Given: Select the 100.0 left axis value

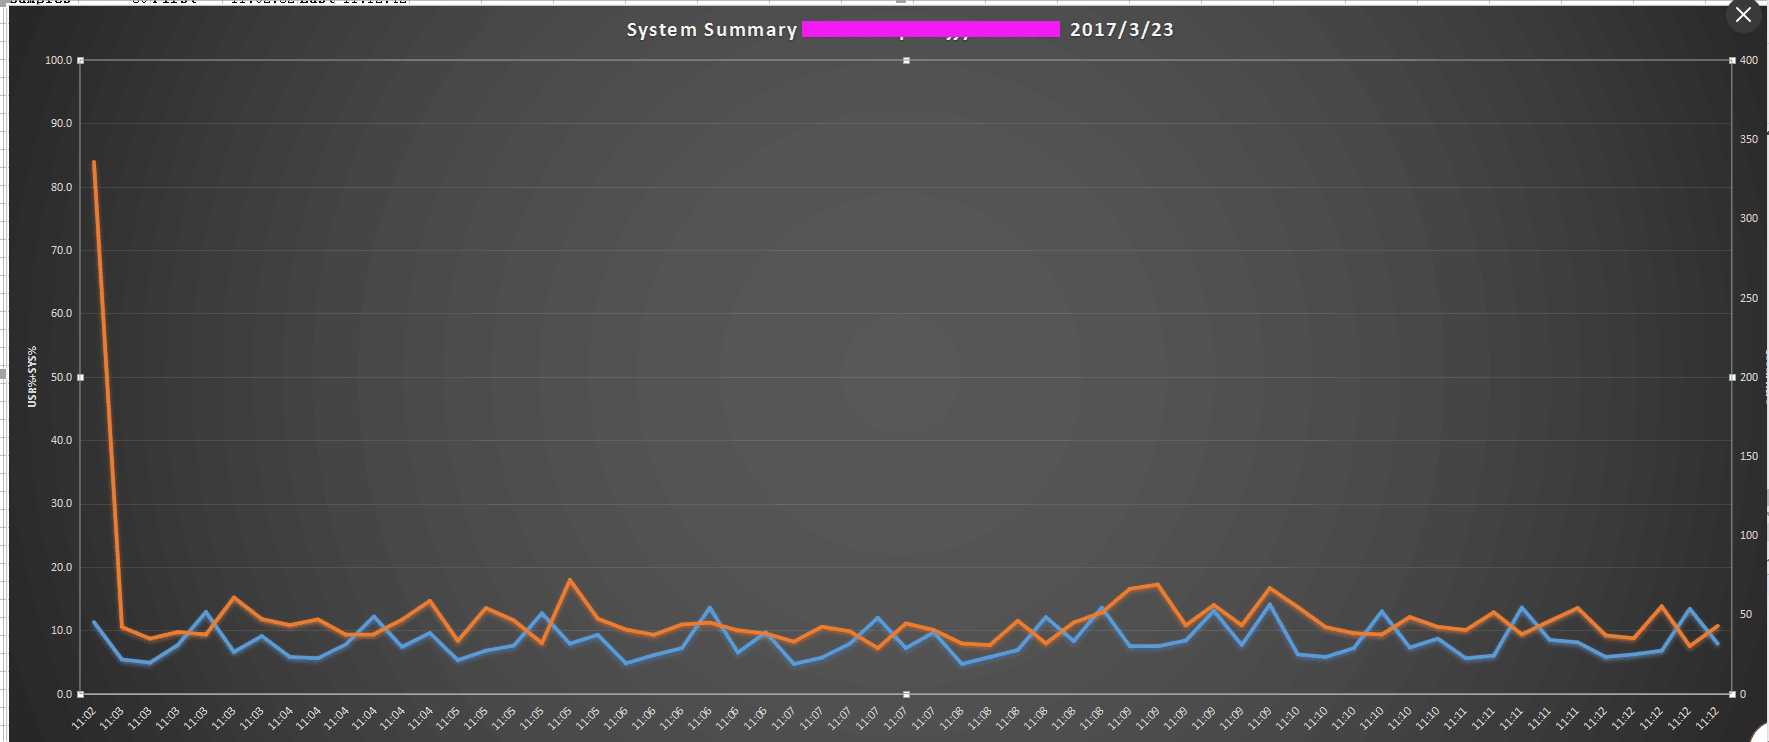Looking at the screenshot, I should coord(58,60).
